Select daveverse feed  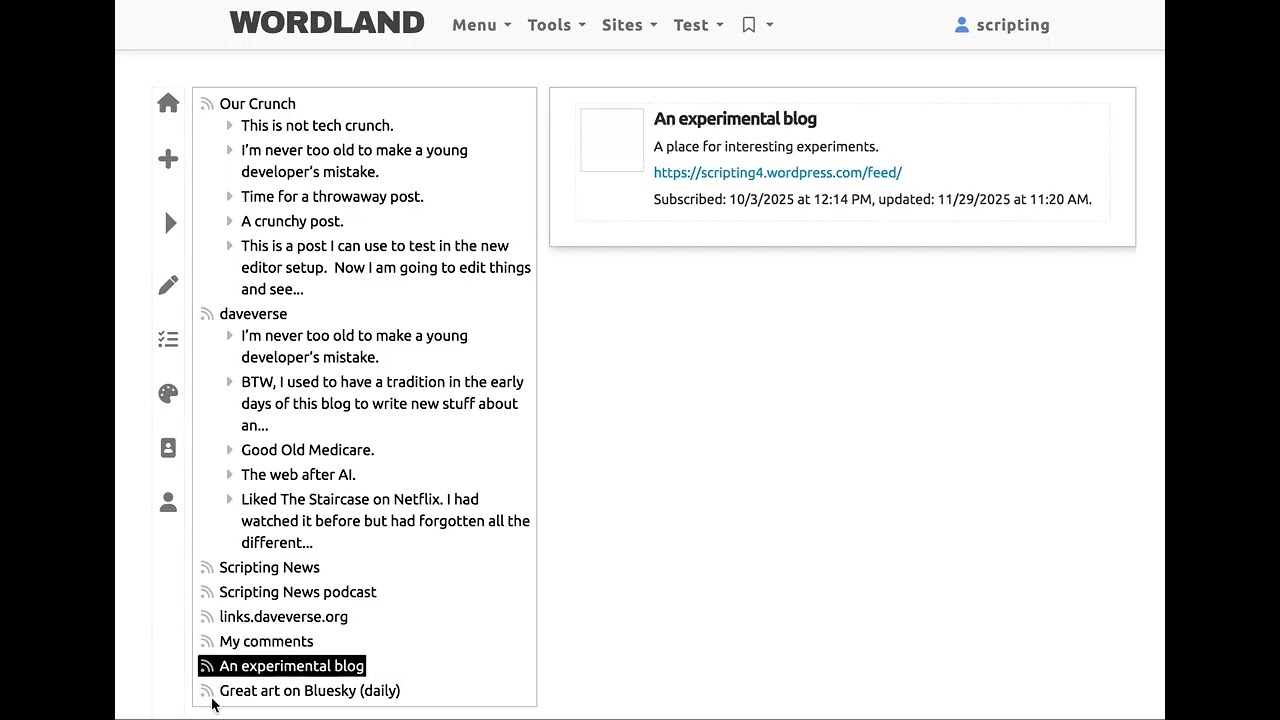[253, 314]
